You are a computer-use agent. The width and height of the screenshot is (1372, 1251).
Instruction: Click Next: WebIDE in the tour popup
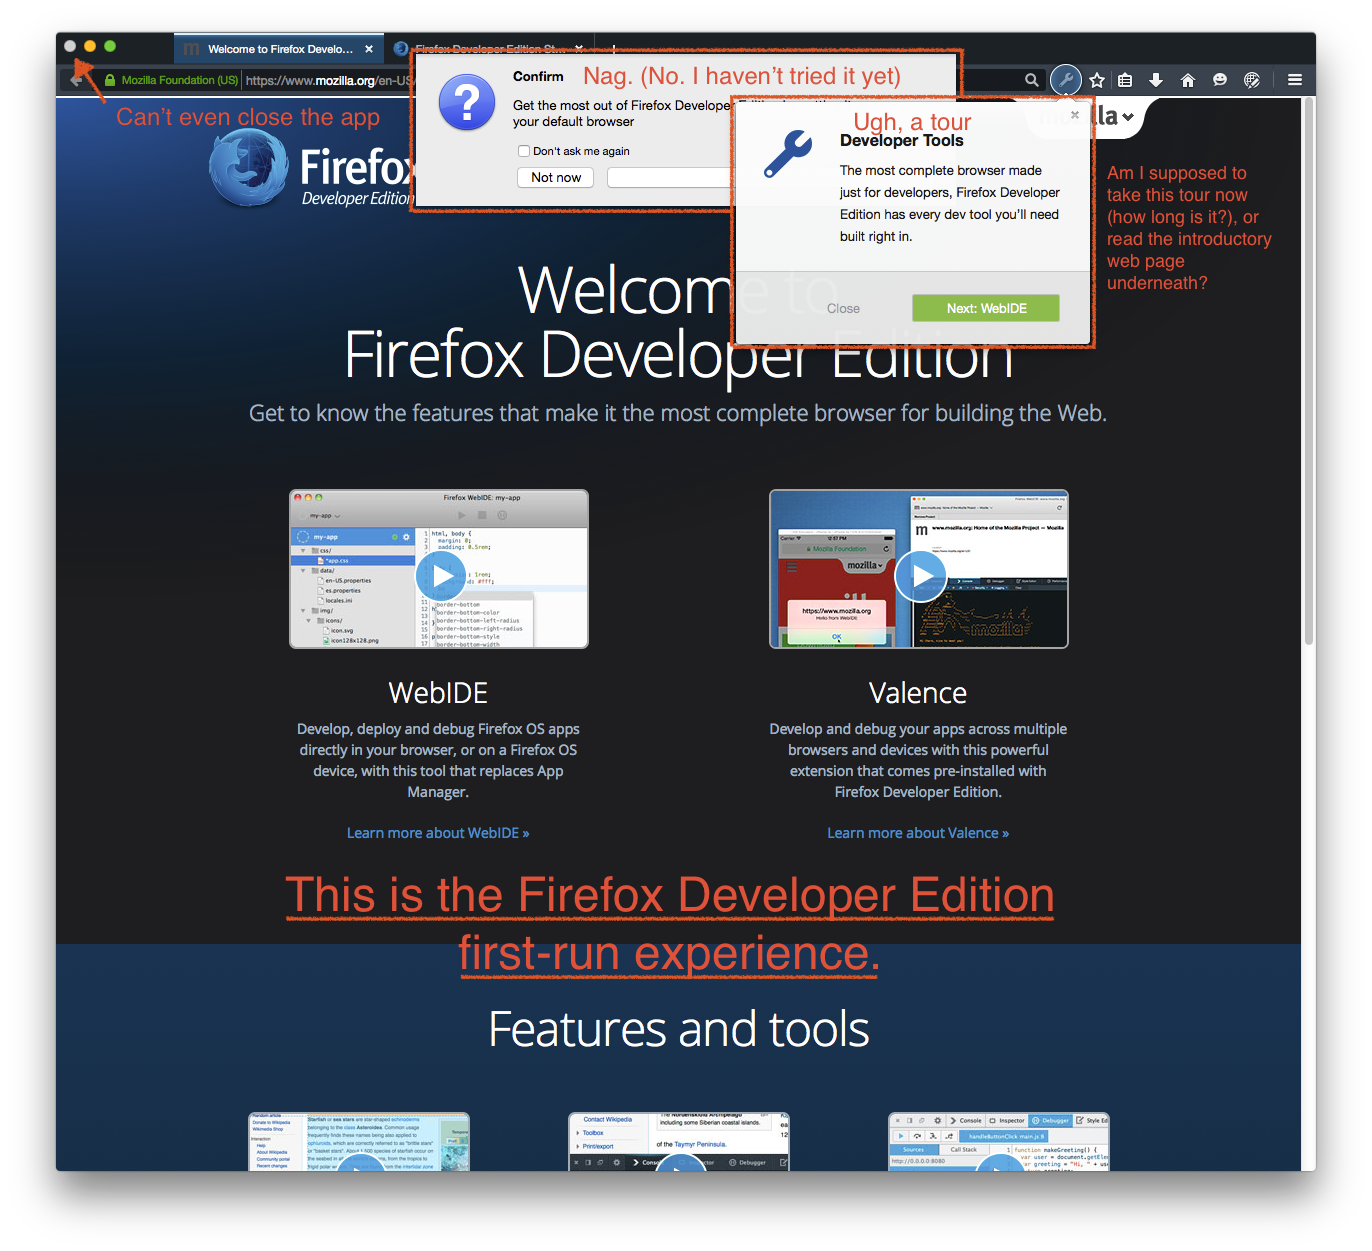tap(985, 307)
